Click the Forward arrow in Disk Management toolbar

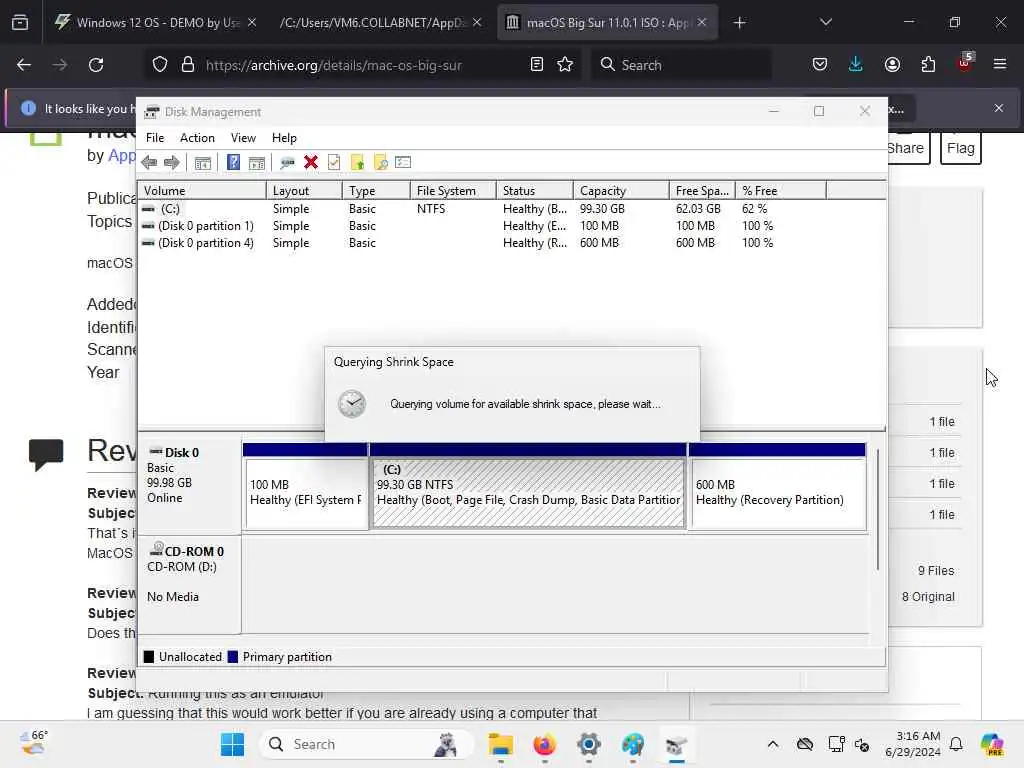click(x=172, y=163)
